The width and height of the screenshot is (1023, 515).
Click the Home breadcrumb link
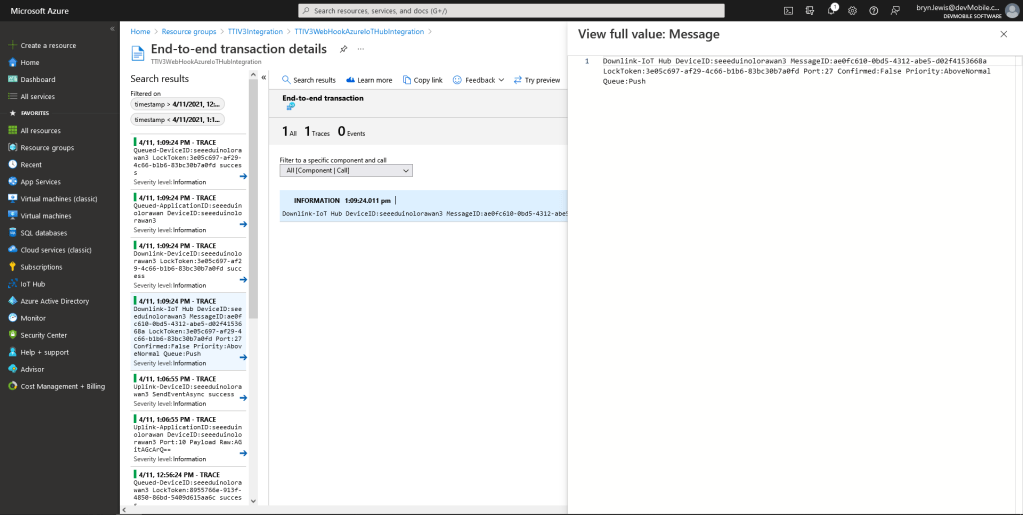click(x=140, y=32)
